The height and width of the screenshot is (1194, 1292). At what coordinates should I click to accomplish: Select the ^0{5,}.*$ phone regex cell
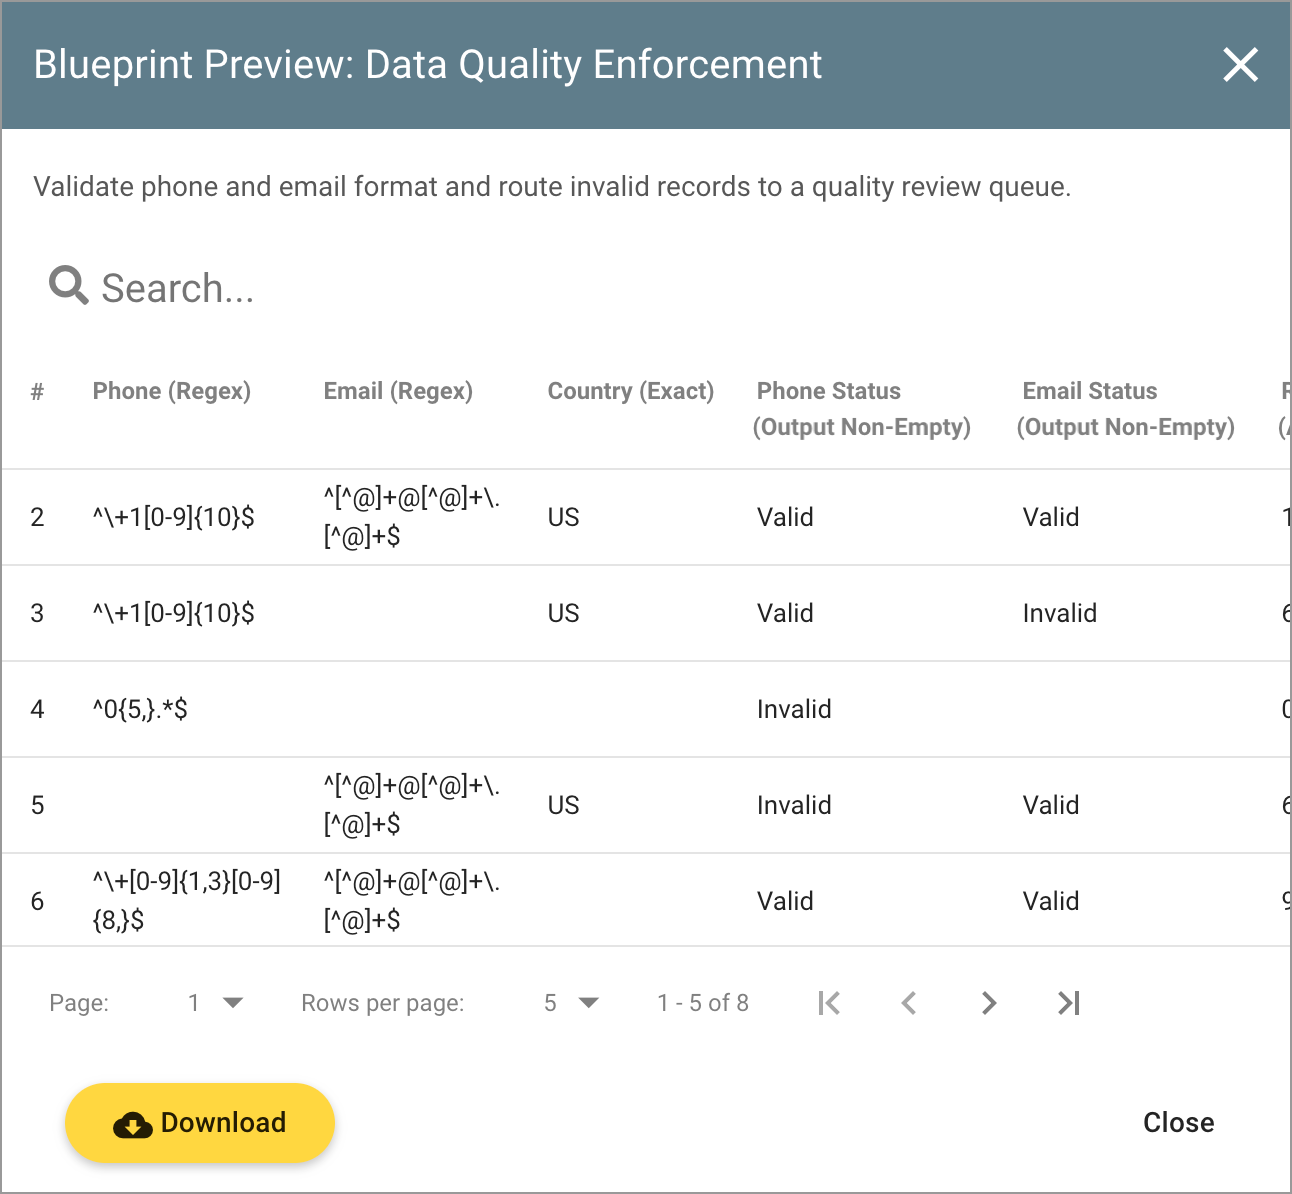click(x=140, y=709)
